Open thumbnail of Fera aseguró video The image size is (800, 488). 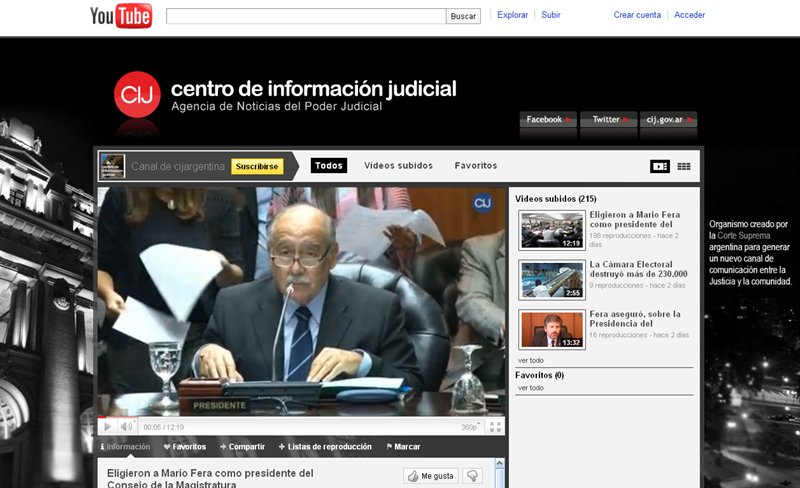pyautogui.click(x=552, y=329)
